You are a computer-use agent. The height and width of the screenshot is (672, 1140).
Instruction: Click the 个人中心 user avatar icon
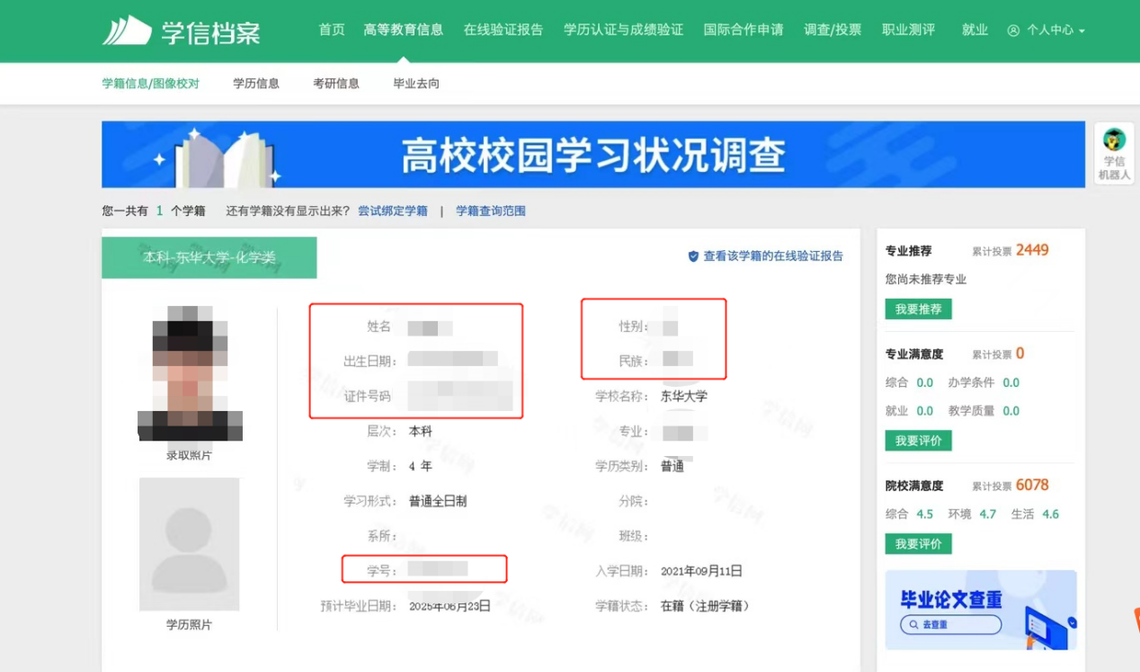pos(1013,31)
